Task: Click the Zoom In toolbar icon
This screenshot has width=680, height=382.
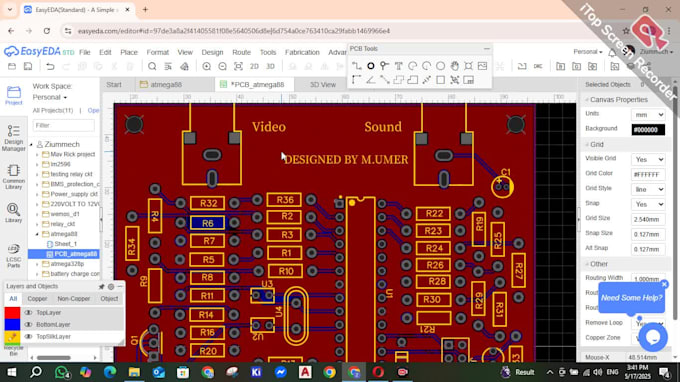Action: tap(206, 66)
